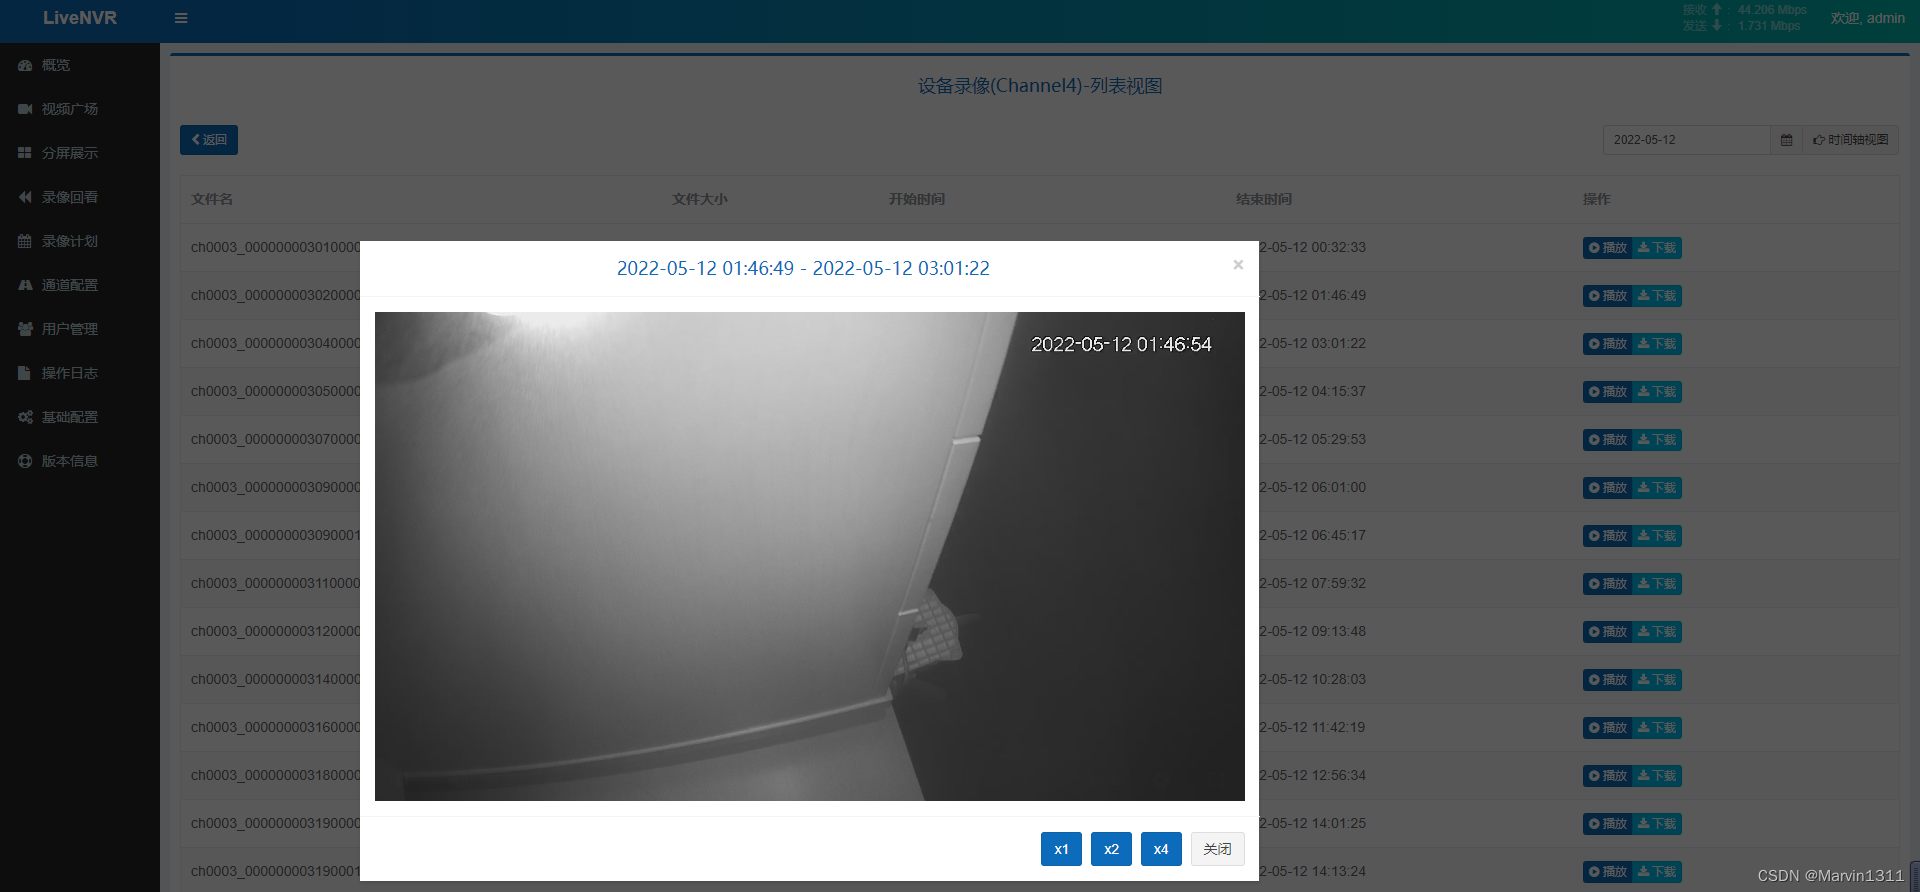Play the recording ending 14:01:25

(x=1607, y=824)
